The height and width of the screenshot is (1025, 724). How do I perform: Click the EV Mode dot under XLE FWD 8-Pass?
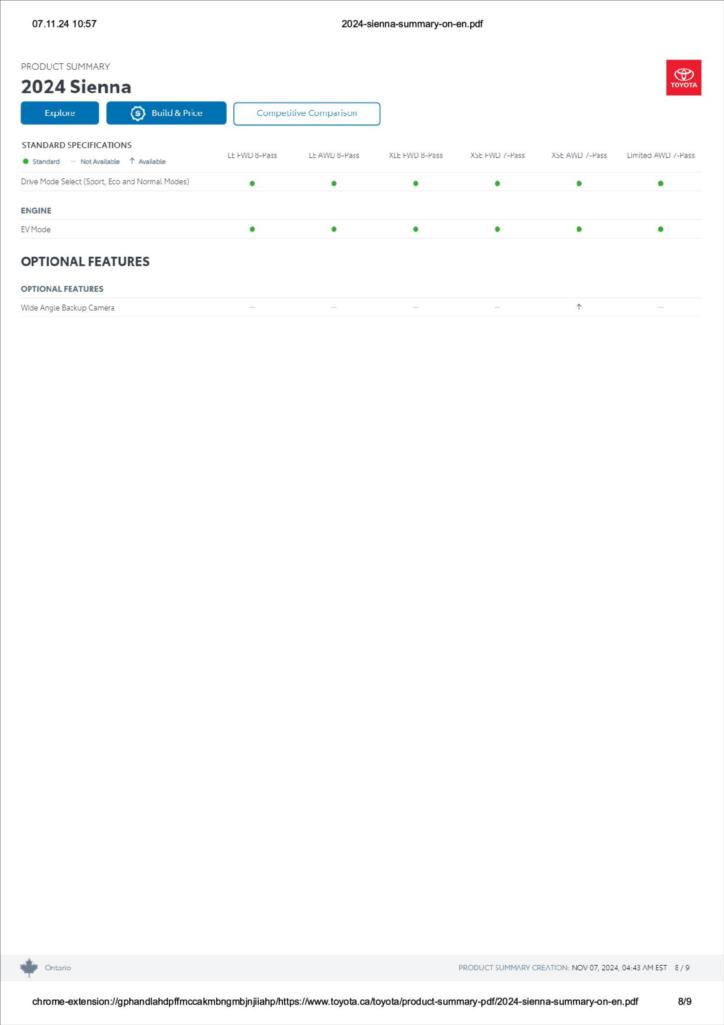pos(415,229)
